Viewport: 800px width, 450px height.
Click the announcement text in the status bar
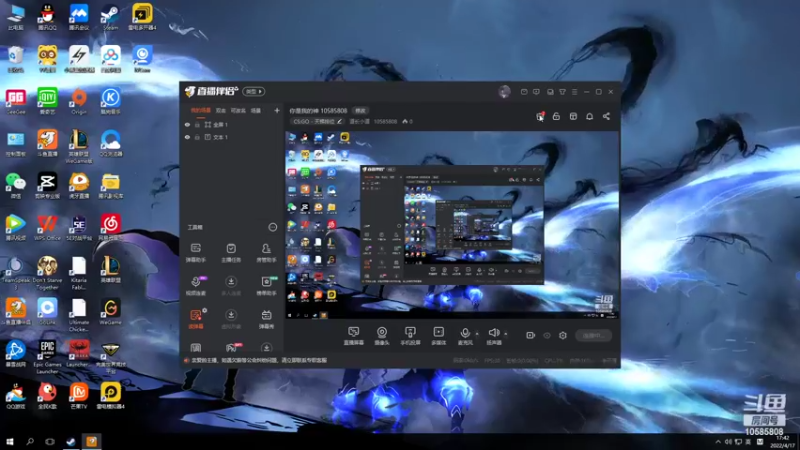(259, 360)
